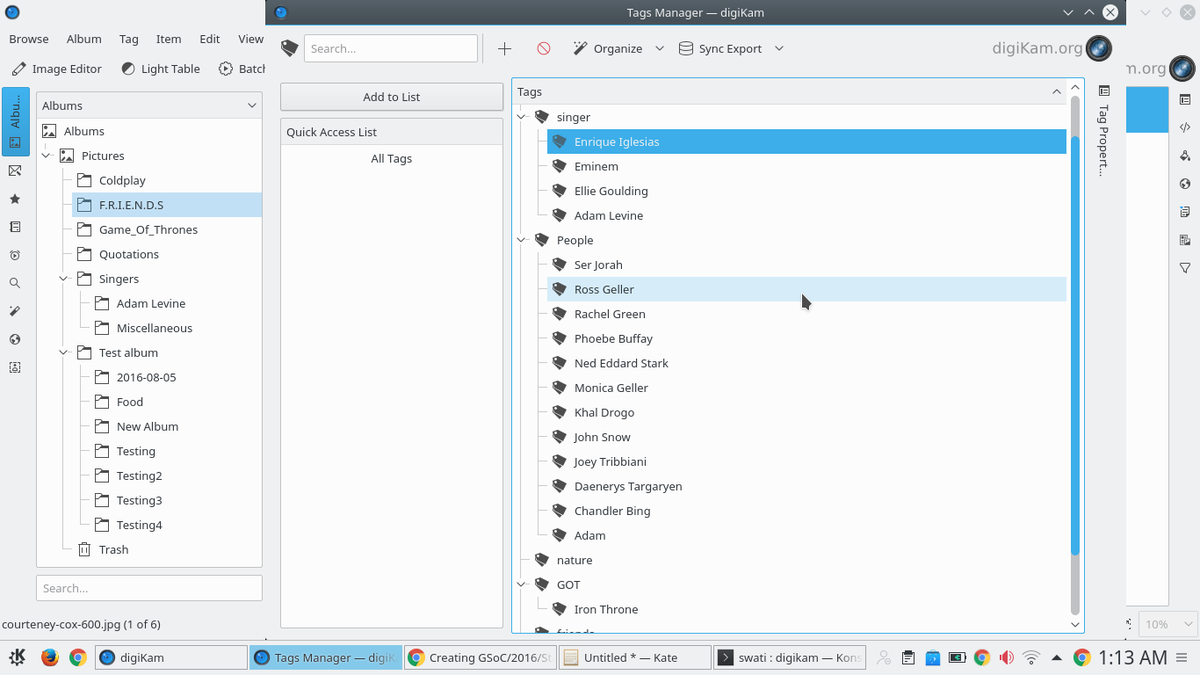Click the magnifier Search icon in left sidebar
This screenshot has width=1200, height=675.
point(15,283)
